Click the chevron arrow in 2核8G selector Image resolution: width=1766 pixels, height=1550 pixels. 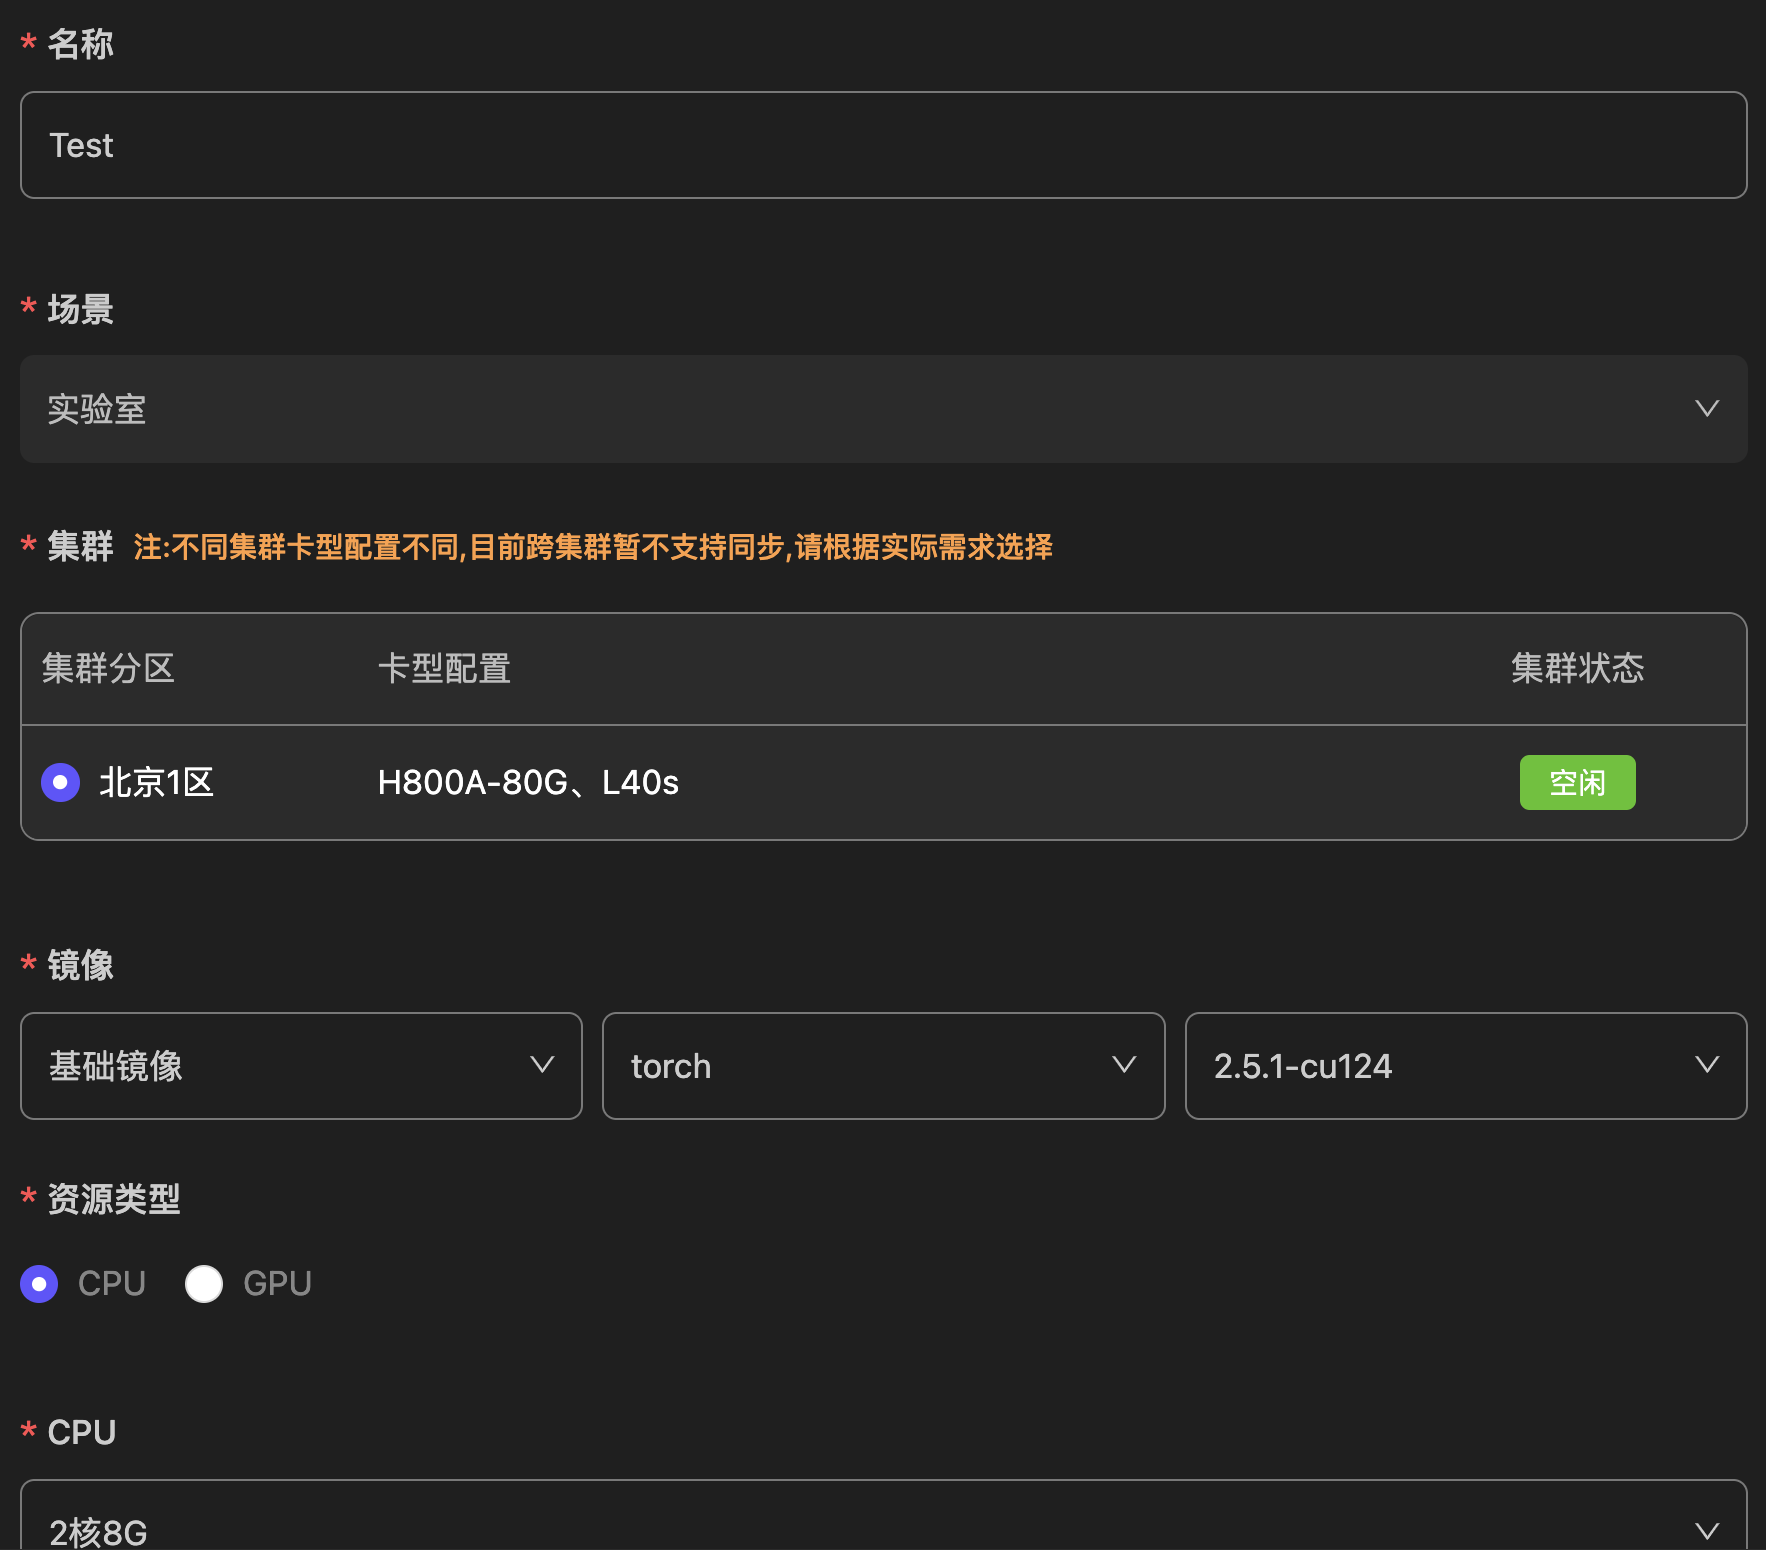click(x=1706, y=1530)
